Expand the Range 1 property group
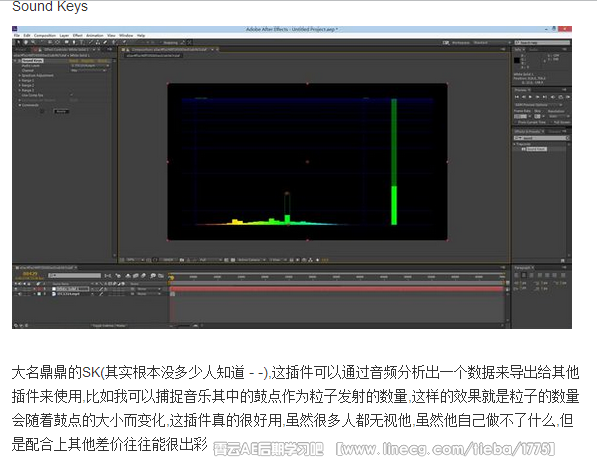 (x=20, y=80)
